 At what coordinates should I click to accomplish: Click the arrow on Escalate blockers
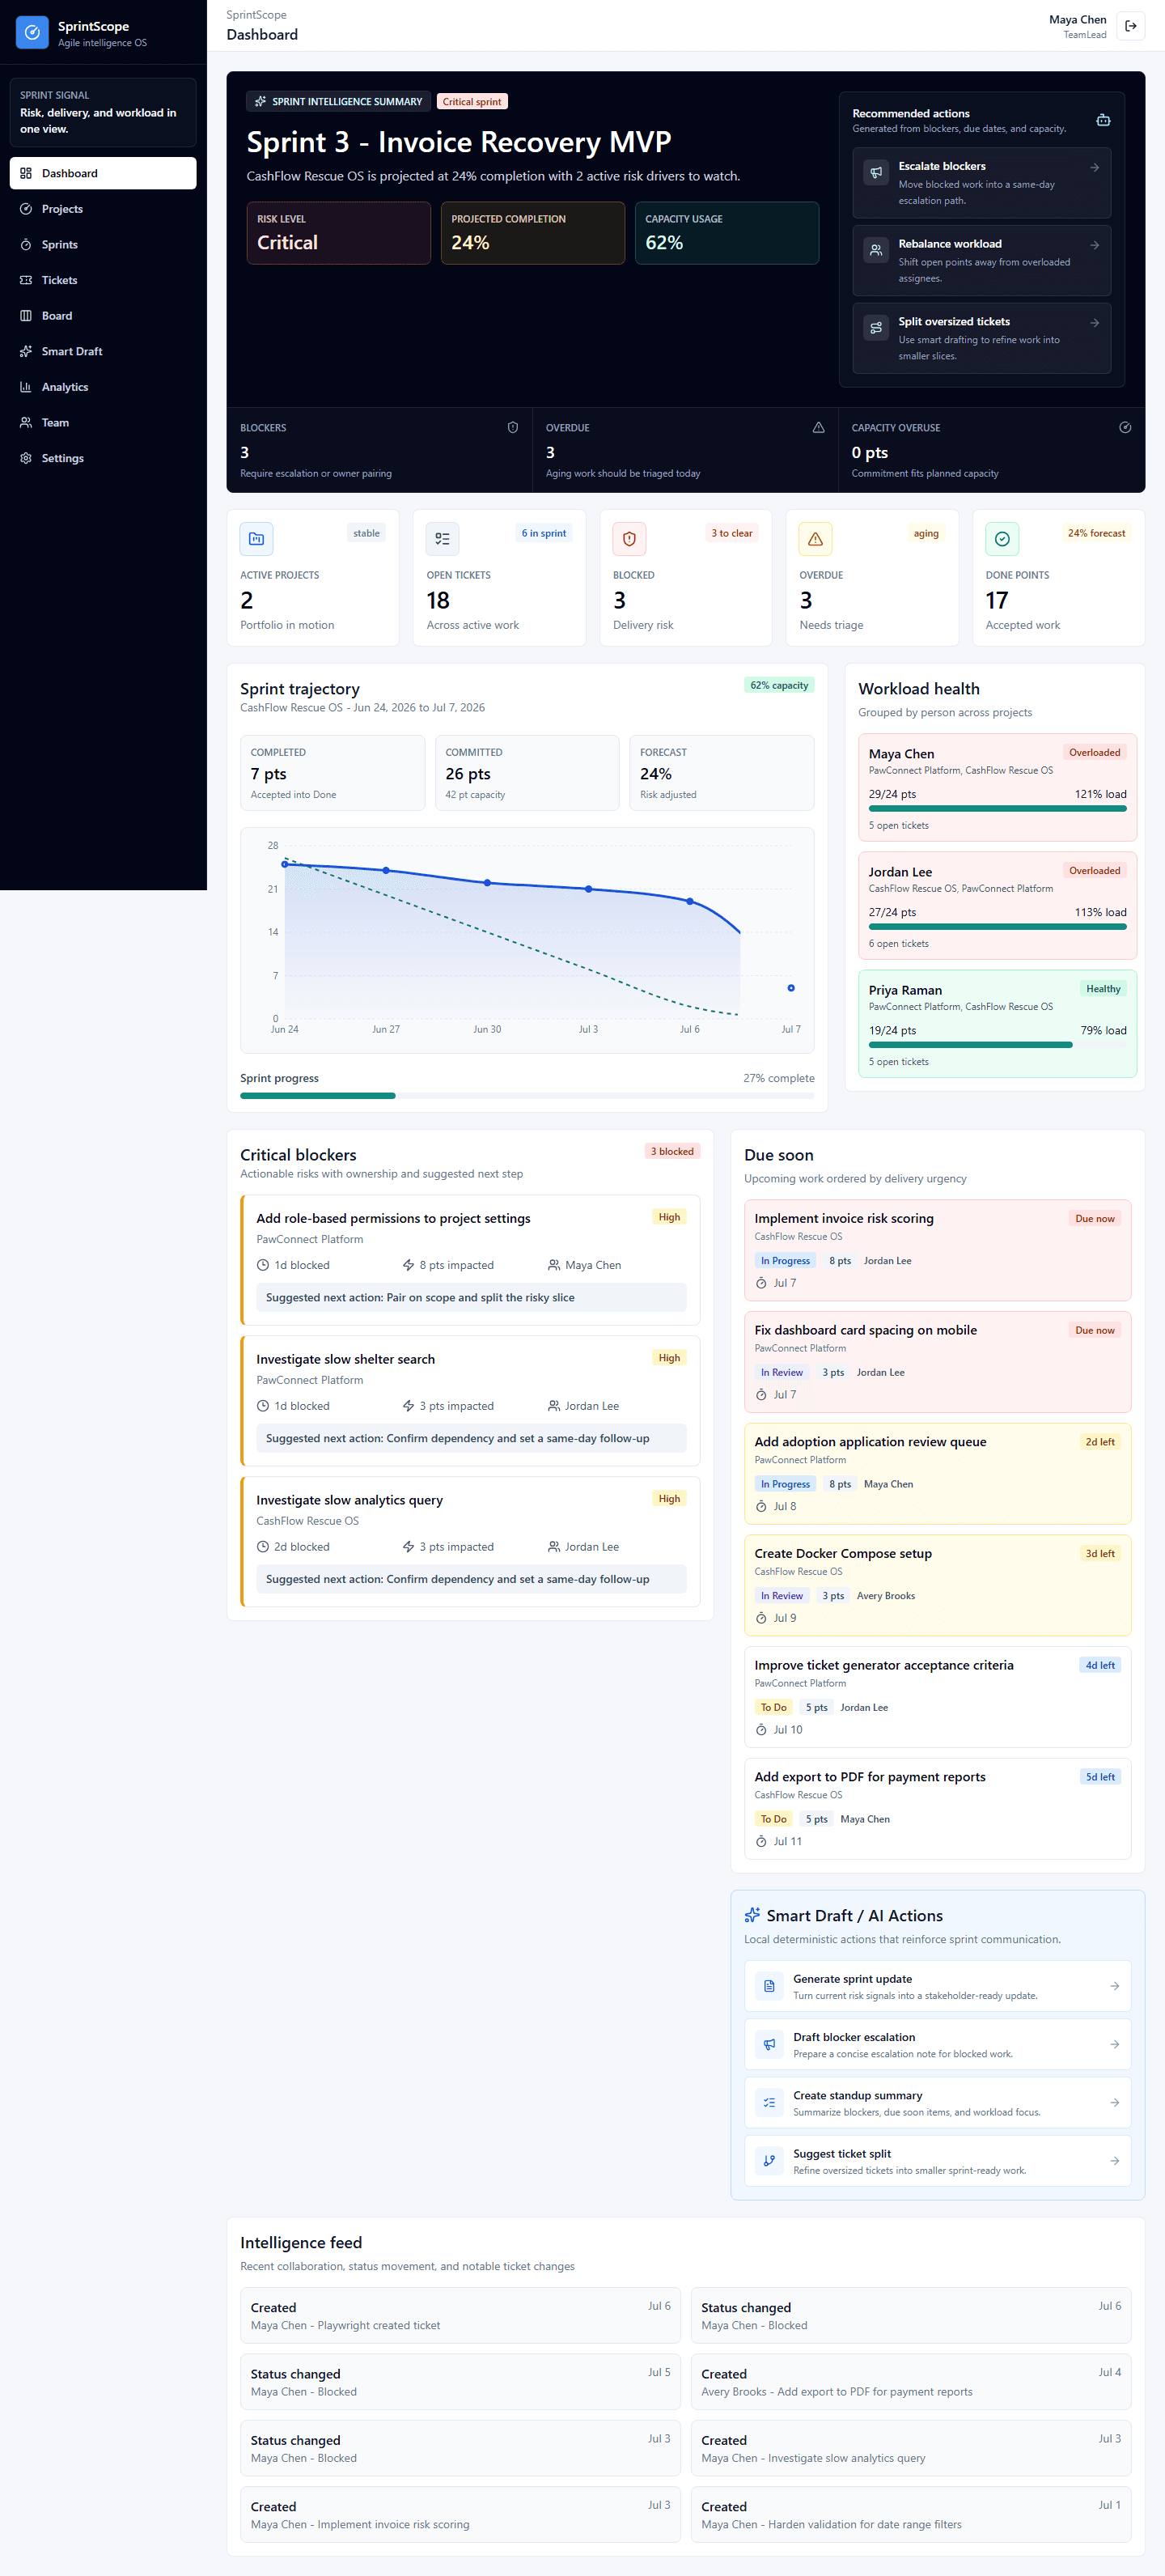click(x=1095, y=167)
